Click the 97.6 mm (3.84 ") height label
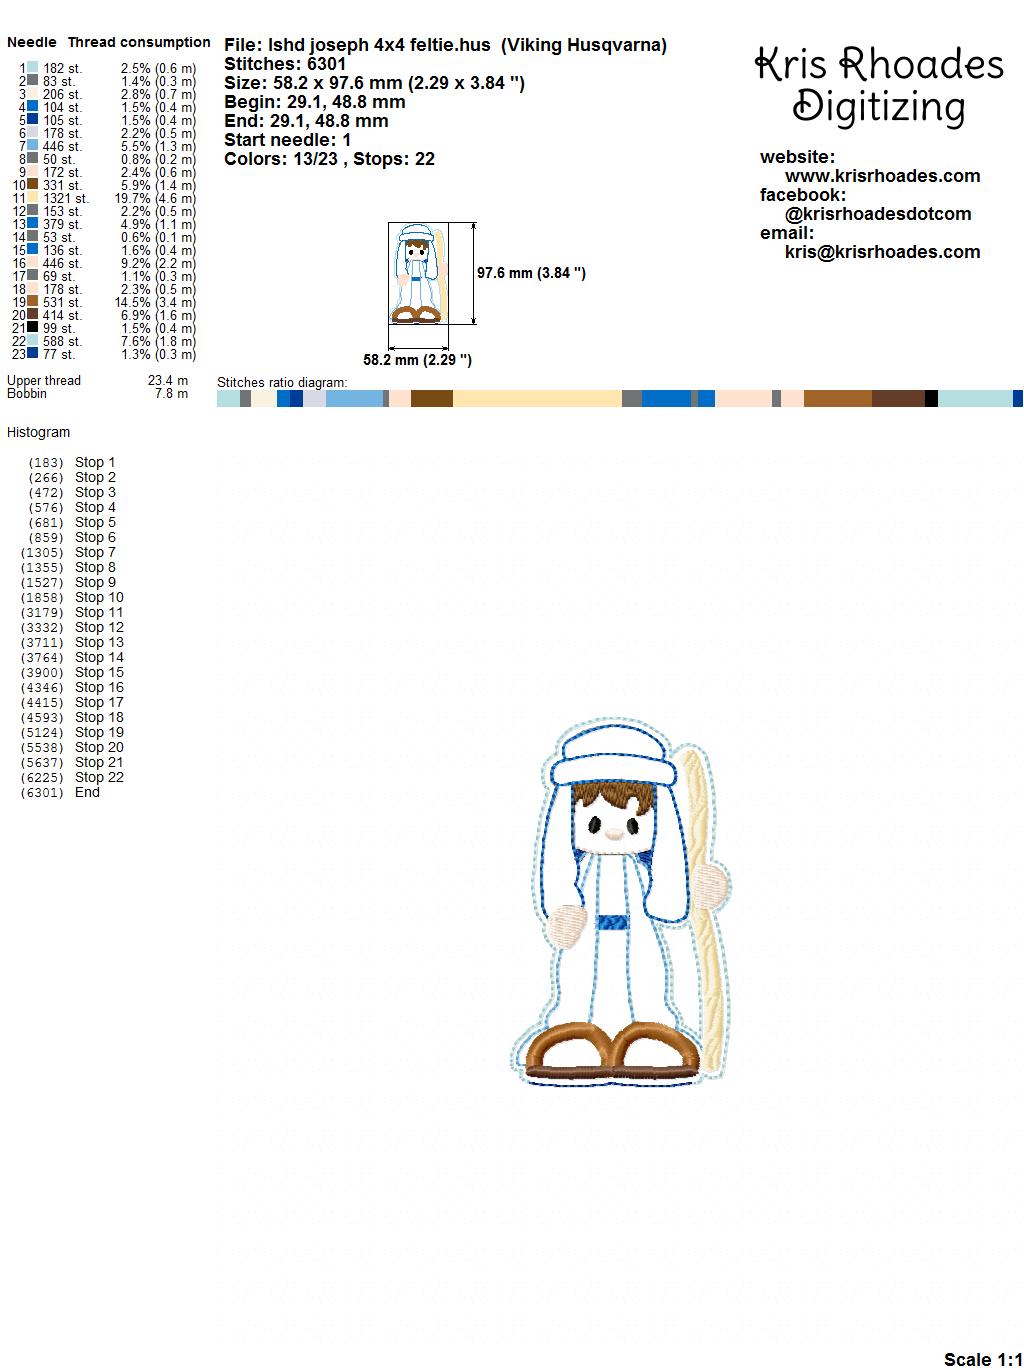This screenshot has height=1370, width=1024. tap(531, 273)
